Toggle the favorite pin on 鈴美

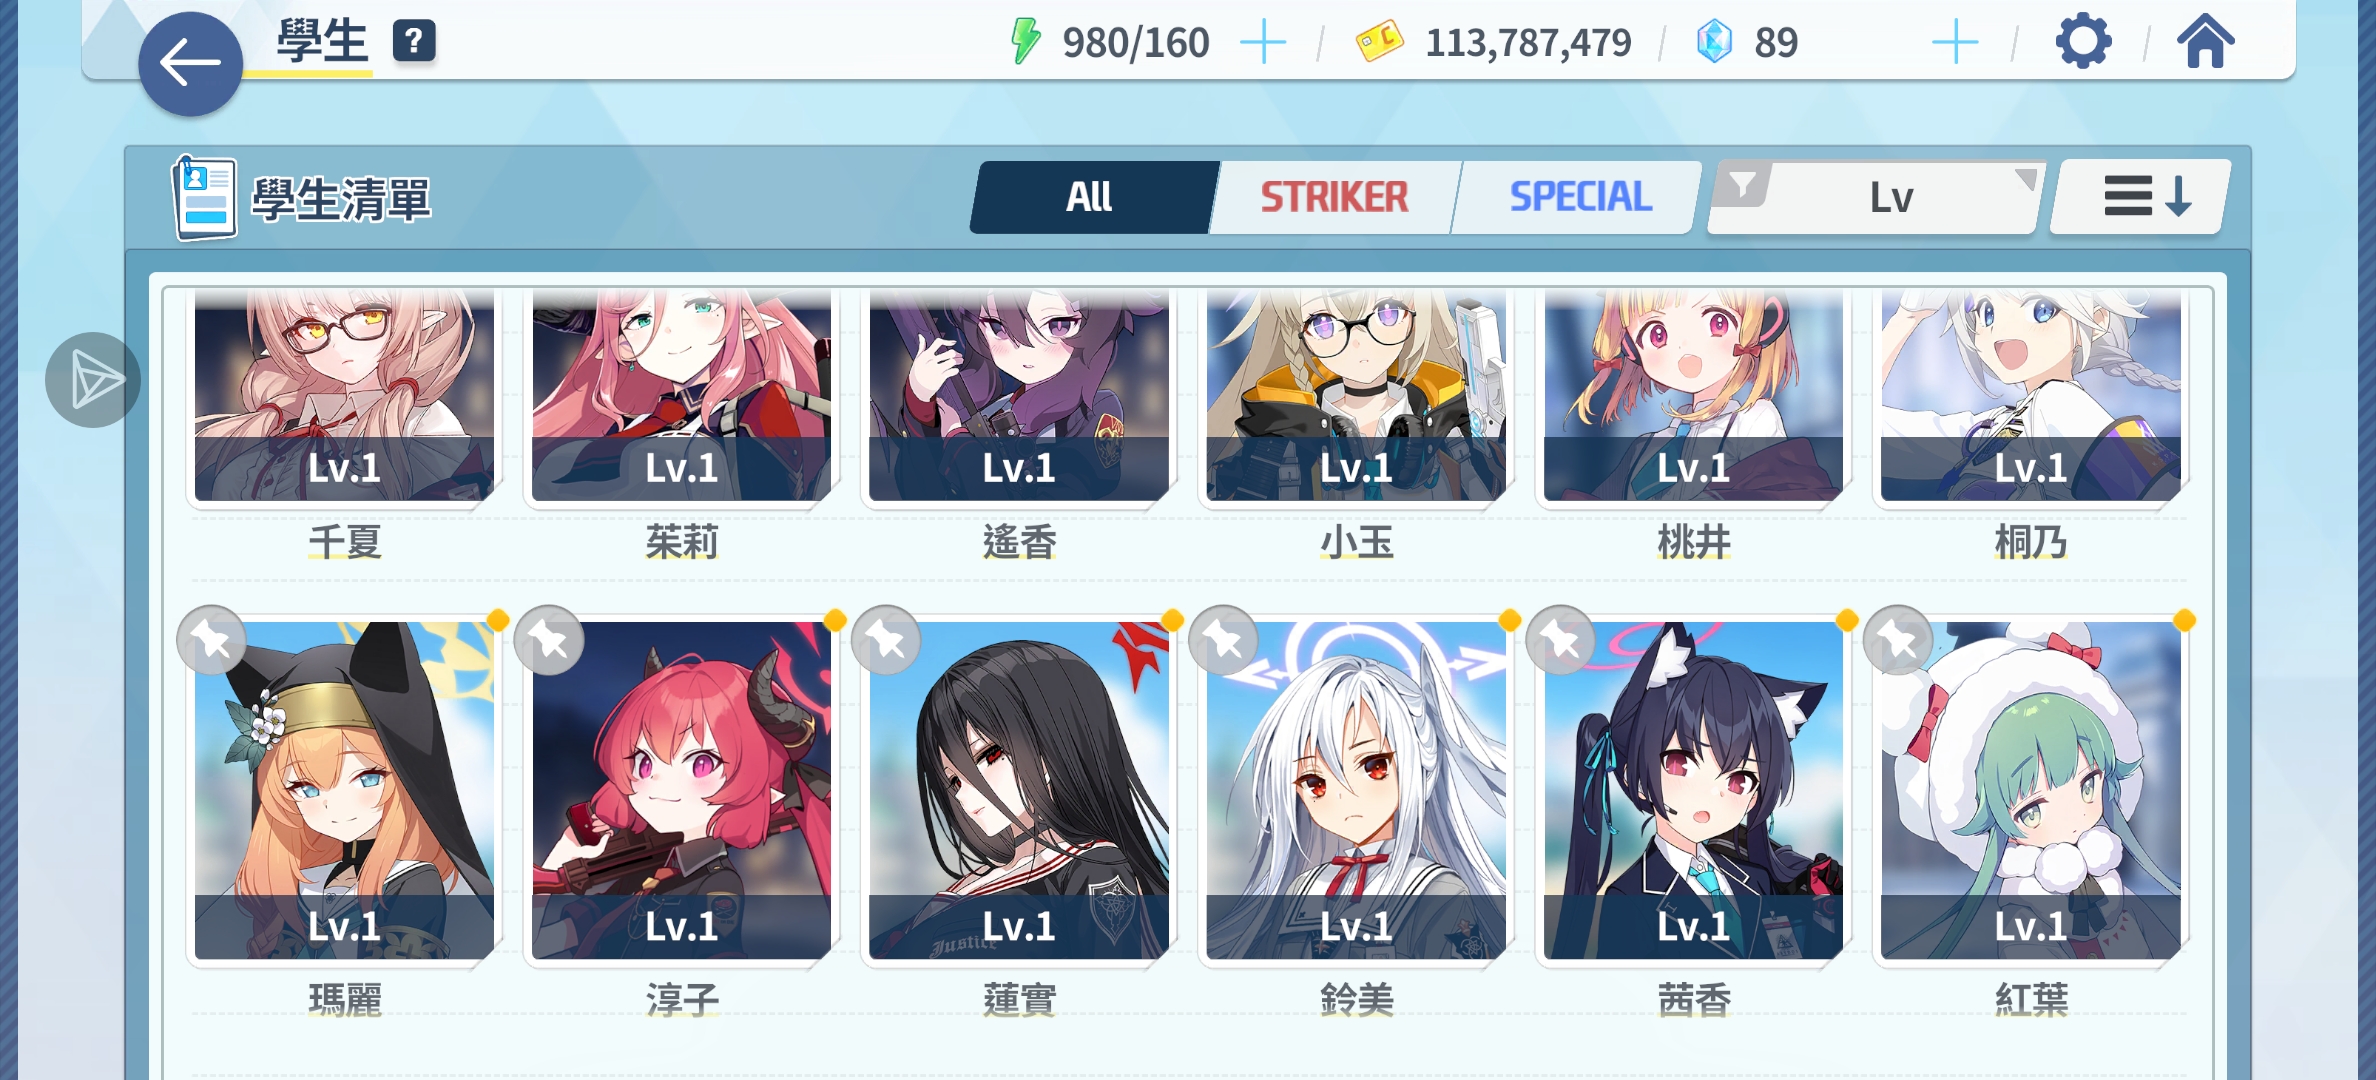click(1223, 640)
